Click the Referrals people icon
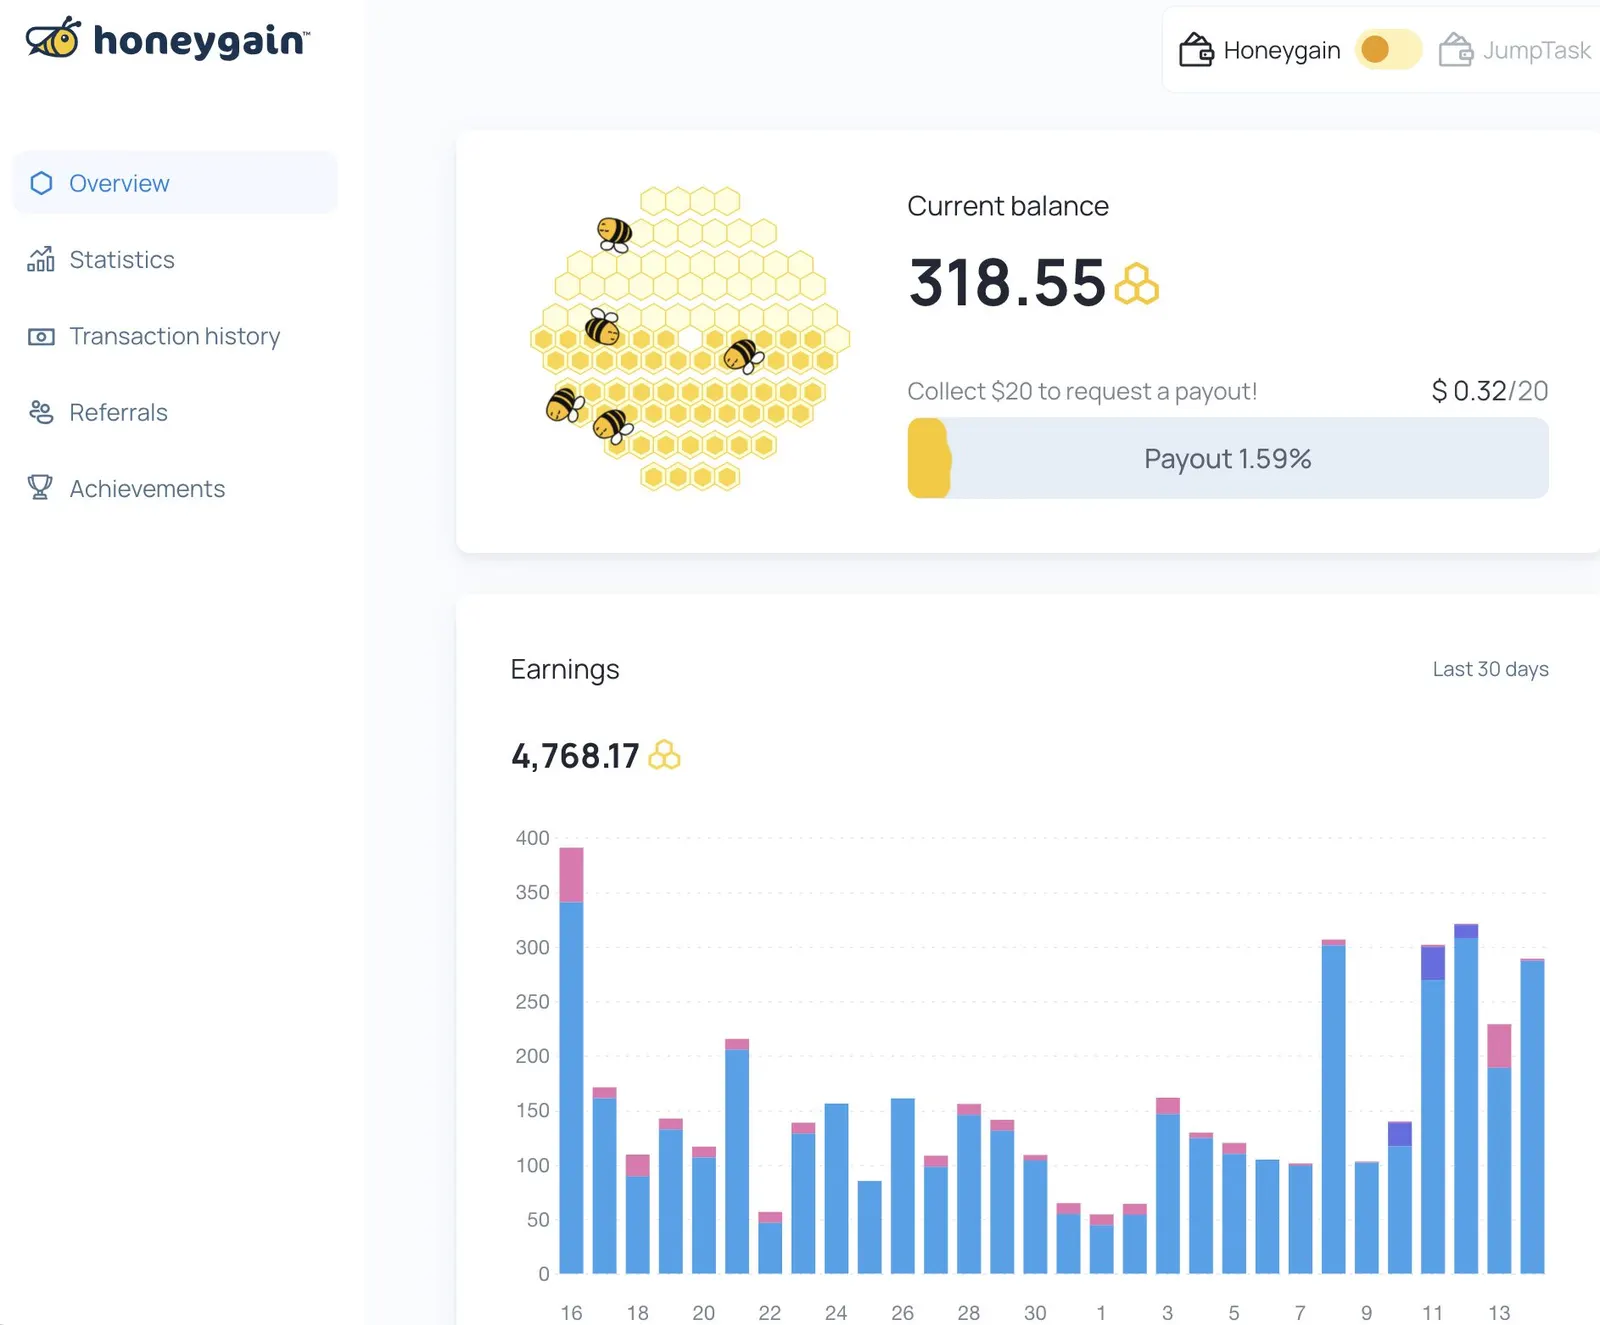 [41, 412]
